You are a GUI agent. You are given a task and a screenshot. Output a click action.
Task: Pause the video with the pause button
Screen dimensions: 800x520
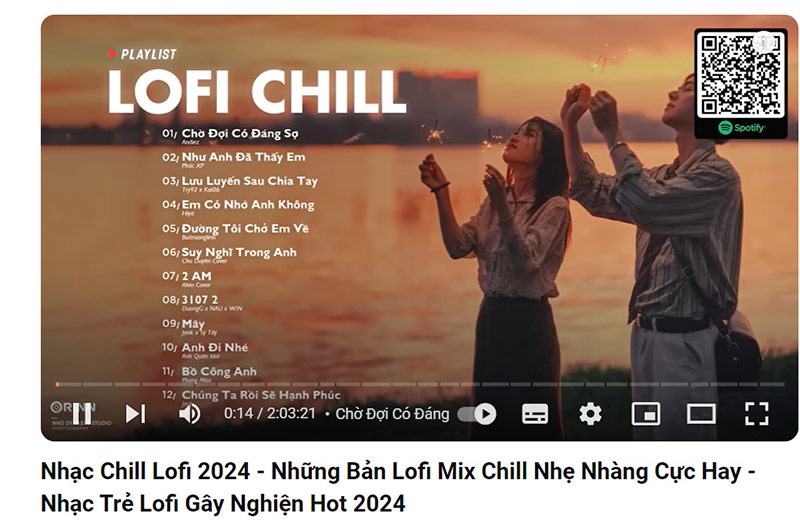coord(82,413)
